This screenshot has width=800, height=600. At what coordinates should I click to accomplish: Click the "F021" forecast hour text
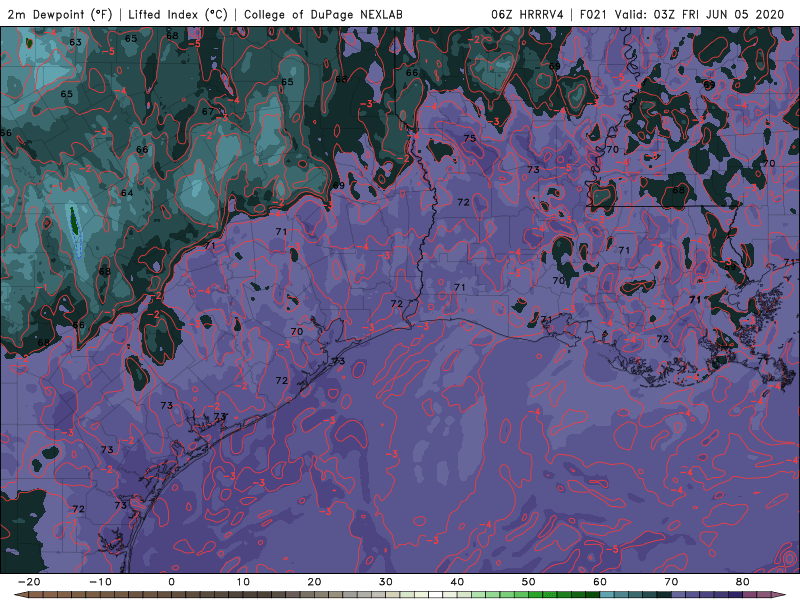(594, 14)
